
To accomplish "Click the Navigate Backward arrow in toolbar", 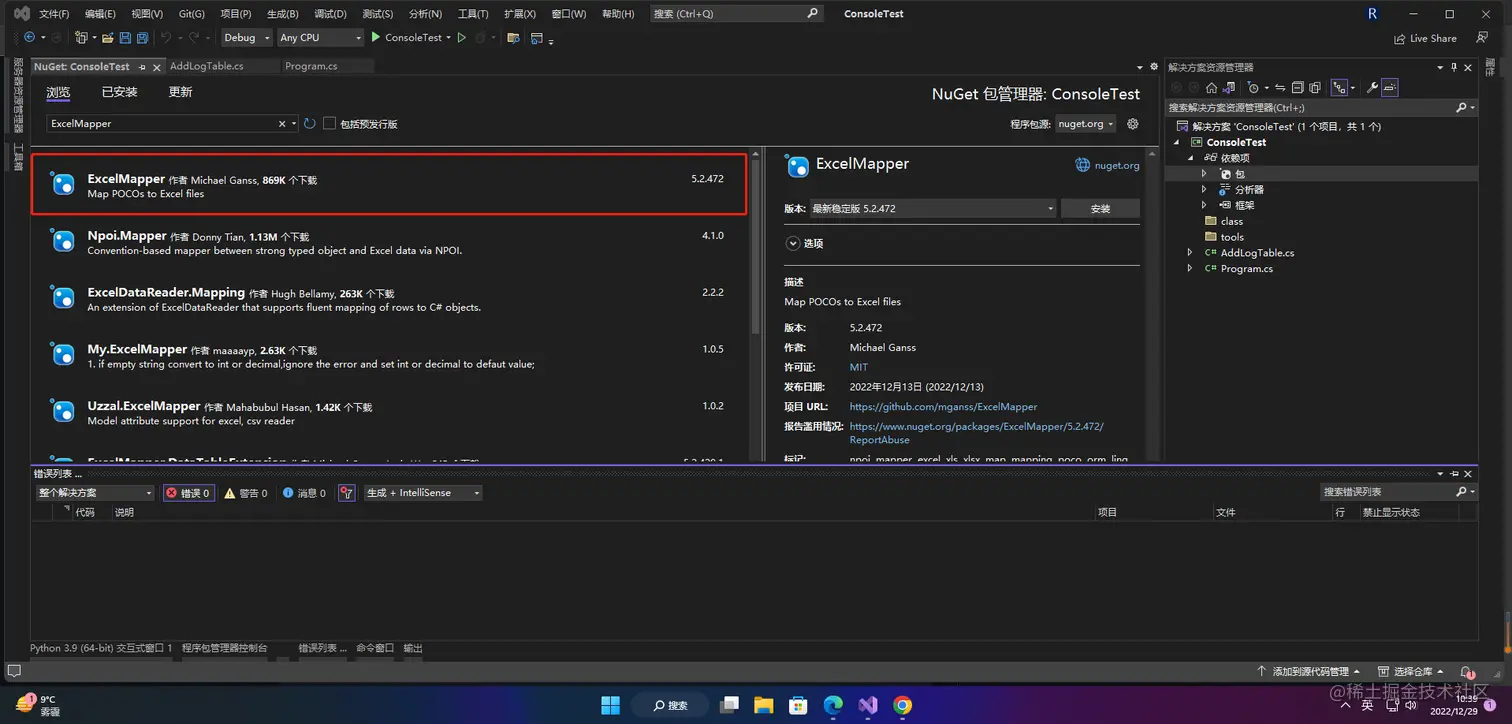I will tap(29, 37).
